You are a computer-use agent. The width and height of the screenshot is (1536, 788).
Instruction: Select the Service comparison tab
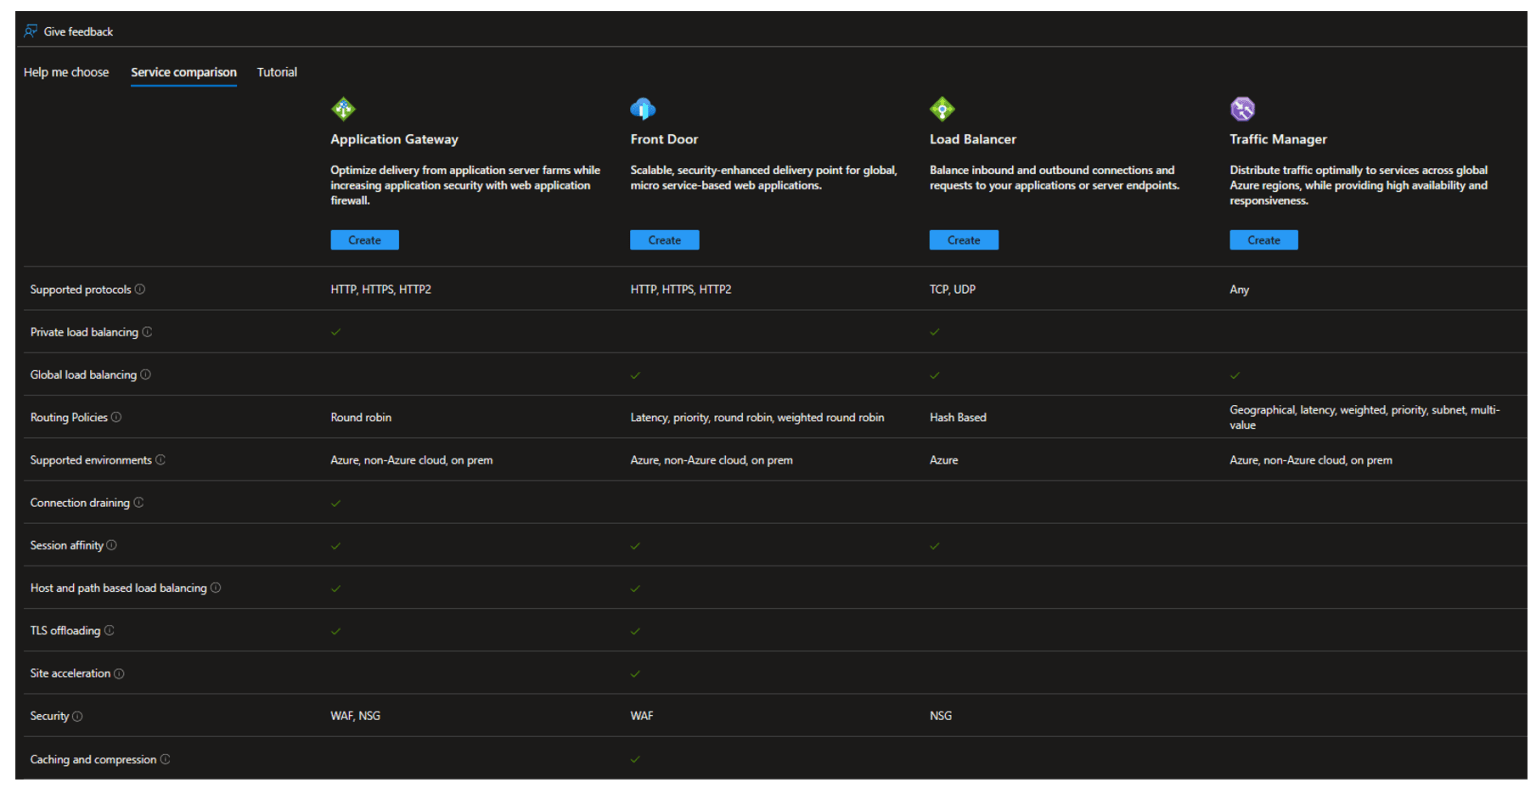[x=183, y=71]
